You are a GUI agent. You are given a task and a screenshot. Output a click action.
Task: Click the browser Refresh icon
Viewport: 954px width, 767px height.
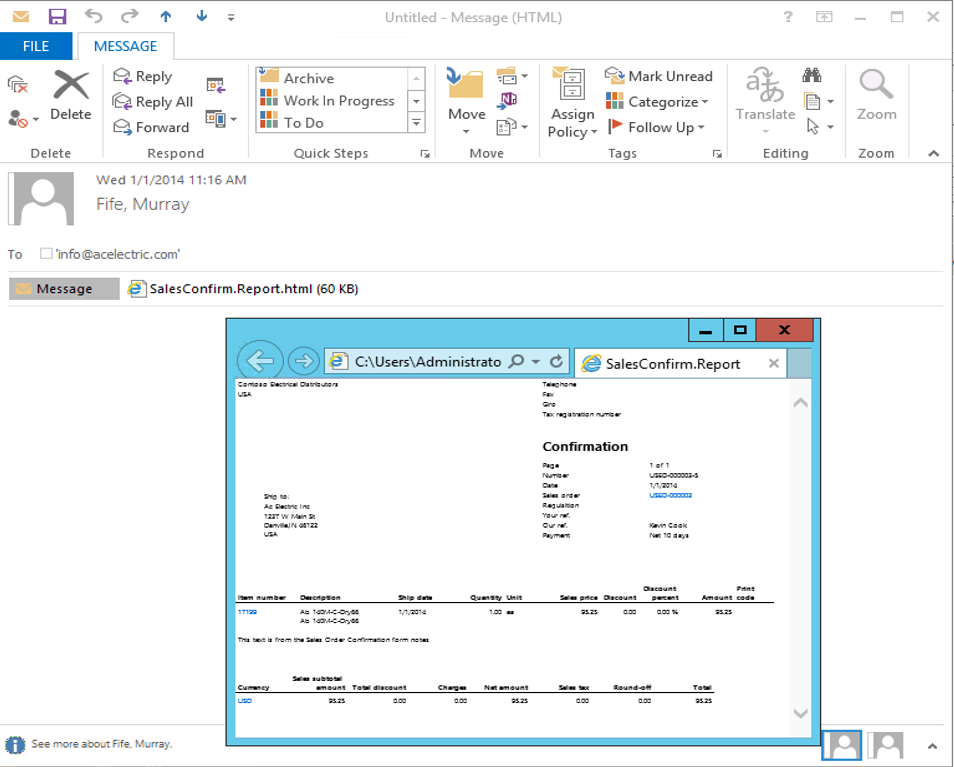tap(557, 362)
